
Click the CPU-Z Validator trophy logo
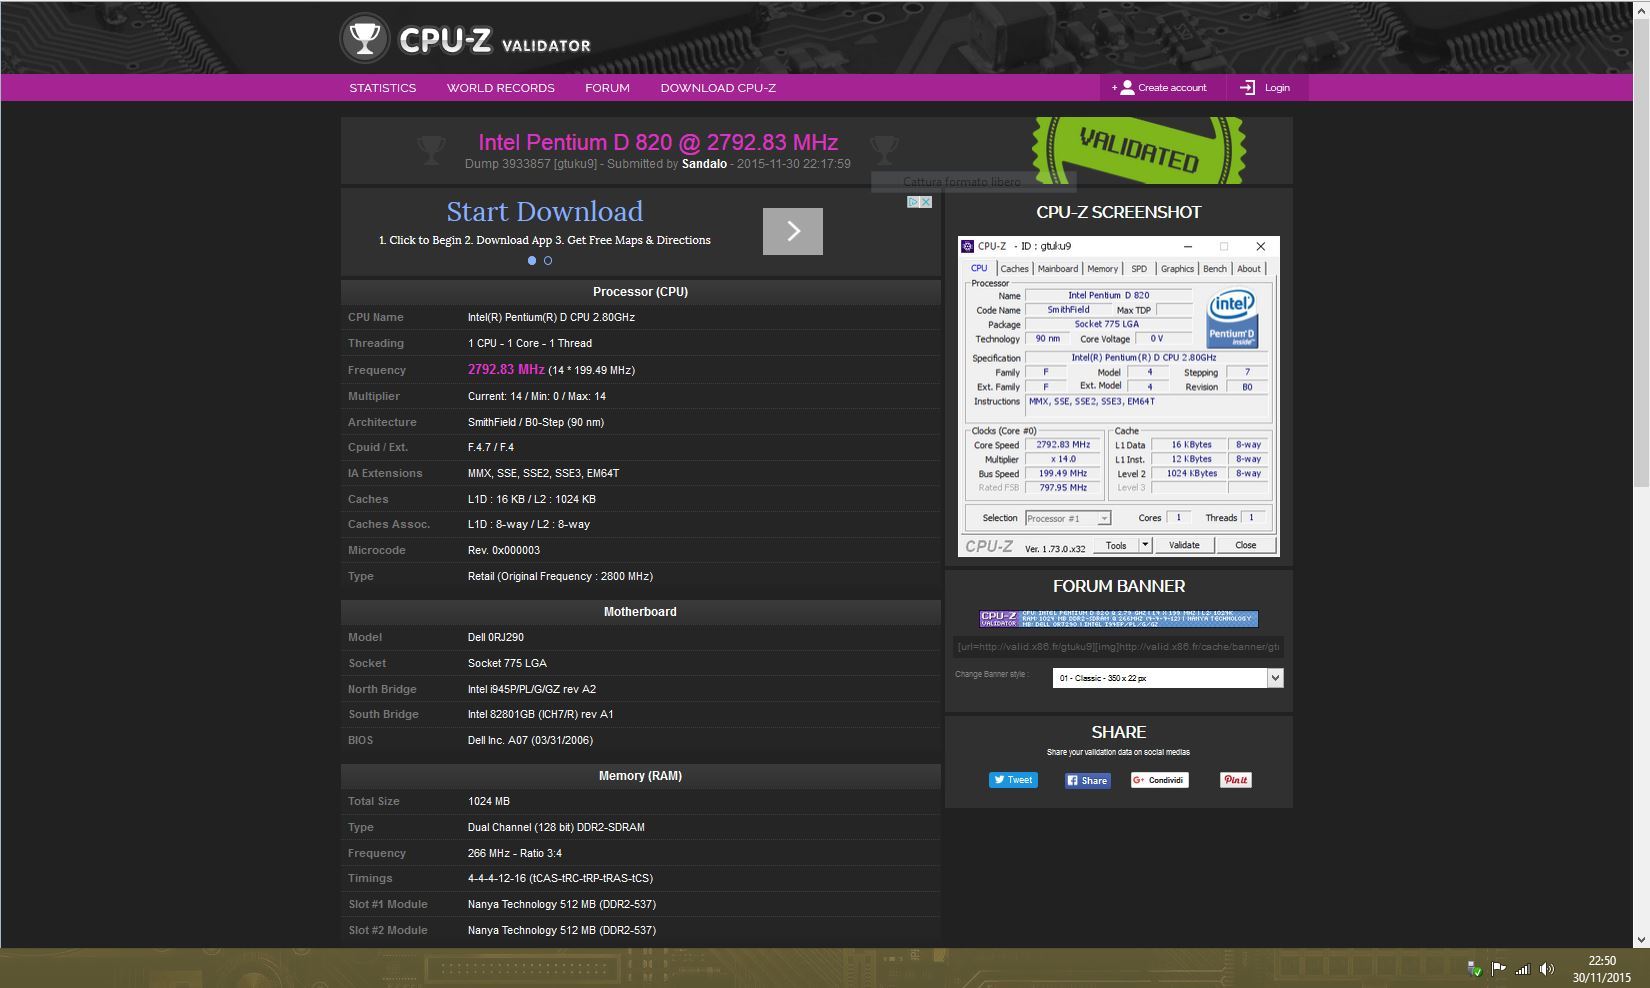[x=364, y=40]
